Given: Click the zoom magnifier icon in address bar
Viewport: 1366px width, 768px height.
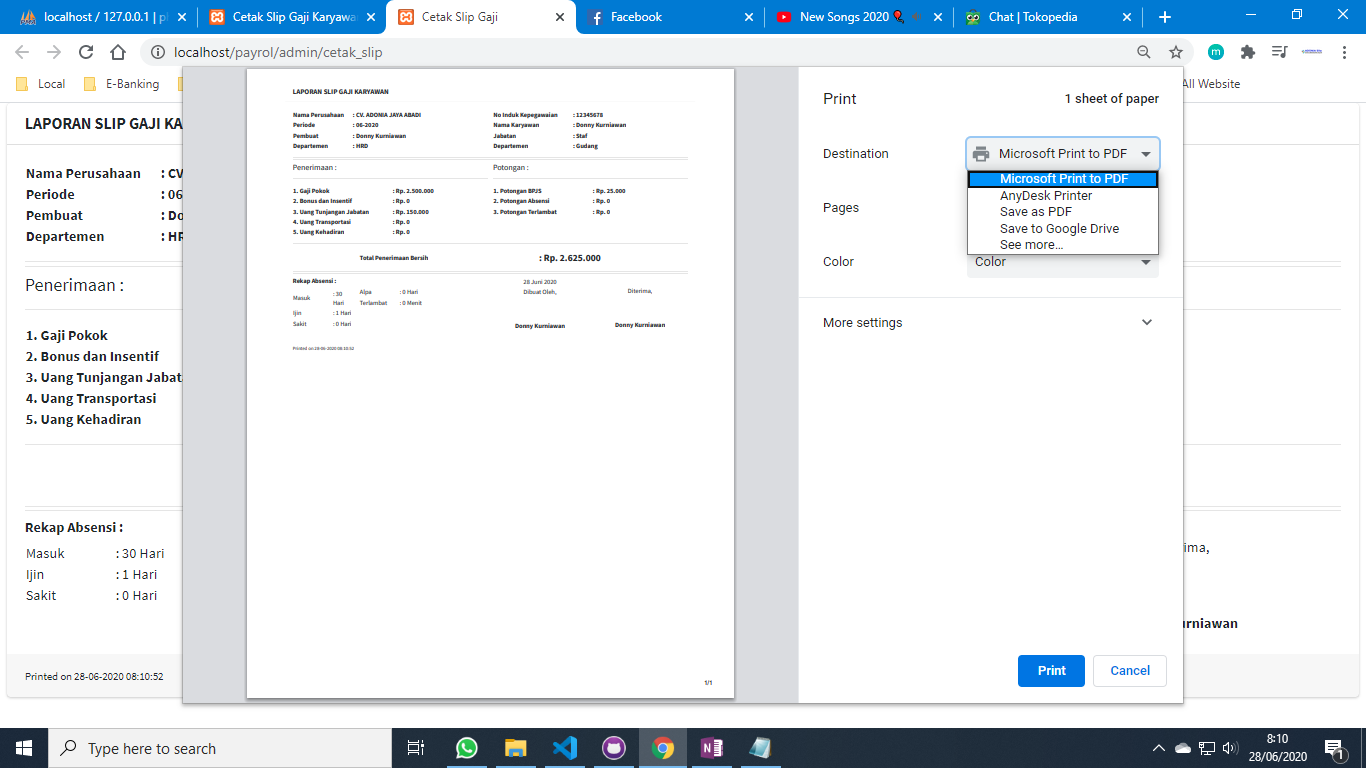Looking at the screenshot, I should [x=1144, y=52].
